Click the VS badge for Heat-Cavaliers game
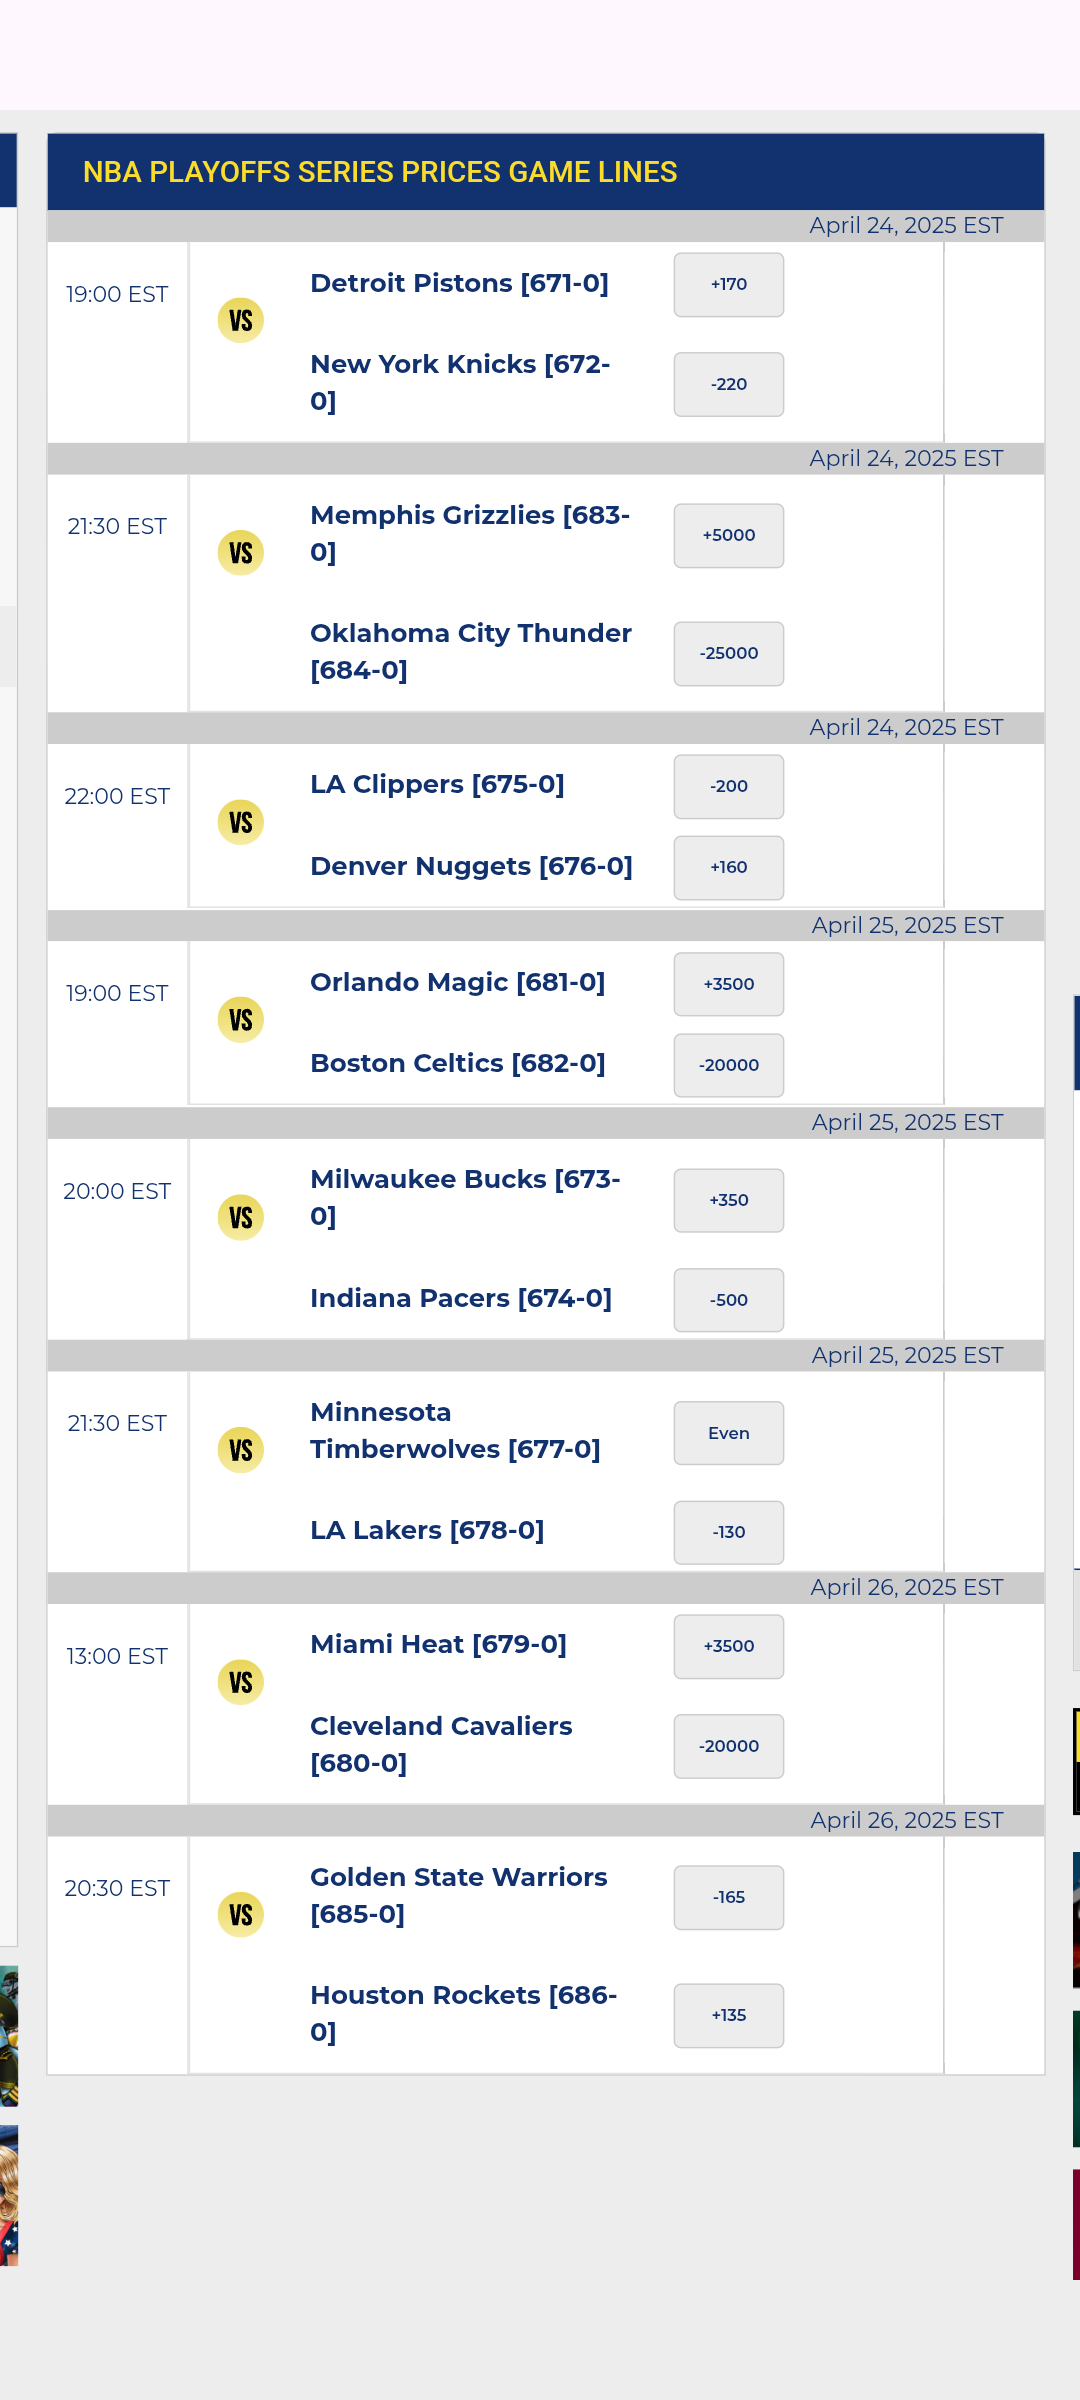The image size is (1080, 2400). [x=241, y=1683]
